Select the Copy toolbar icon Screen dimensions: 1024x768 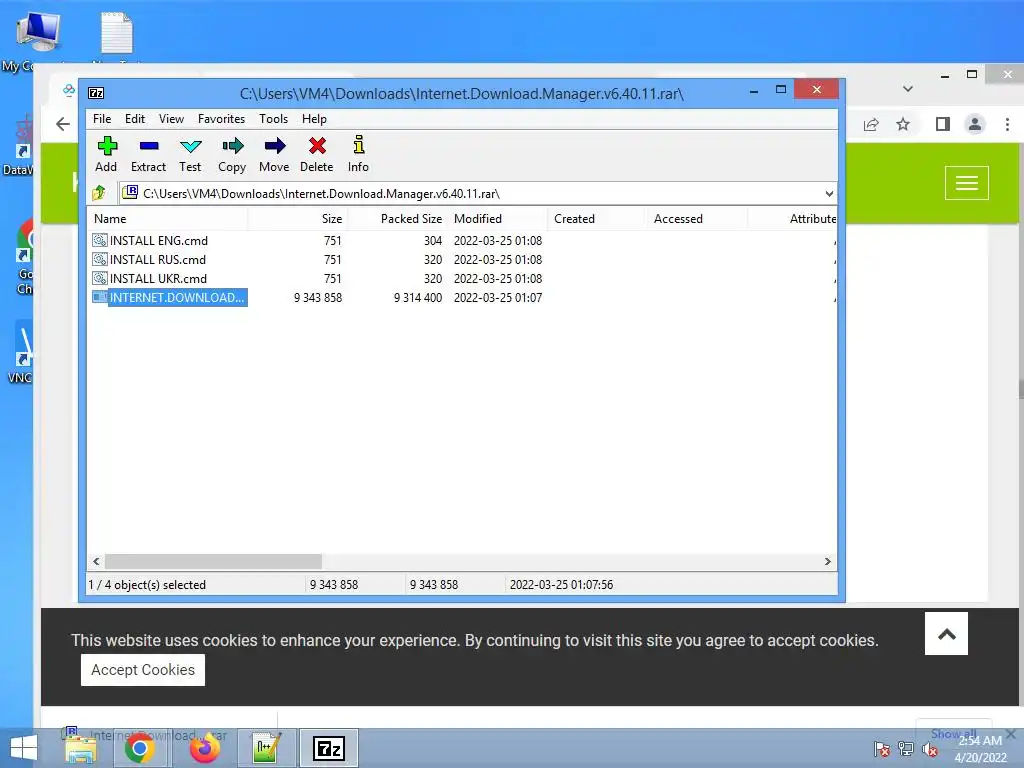[232, 154]
